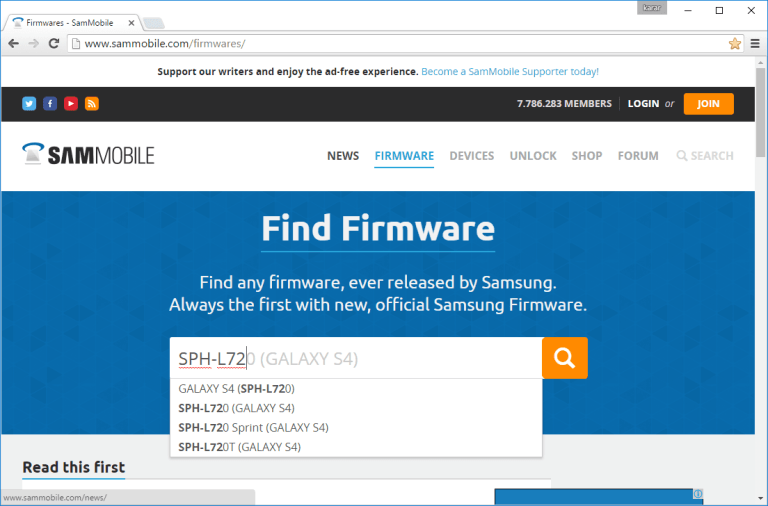Select suggestion GALAXY S4 (SPH-L720)

click(356, 389)
